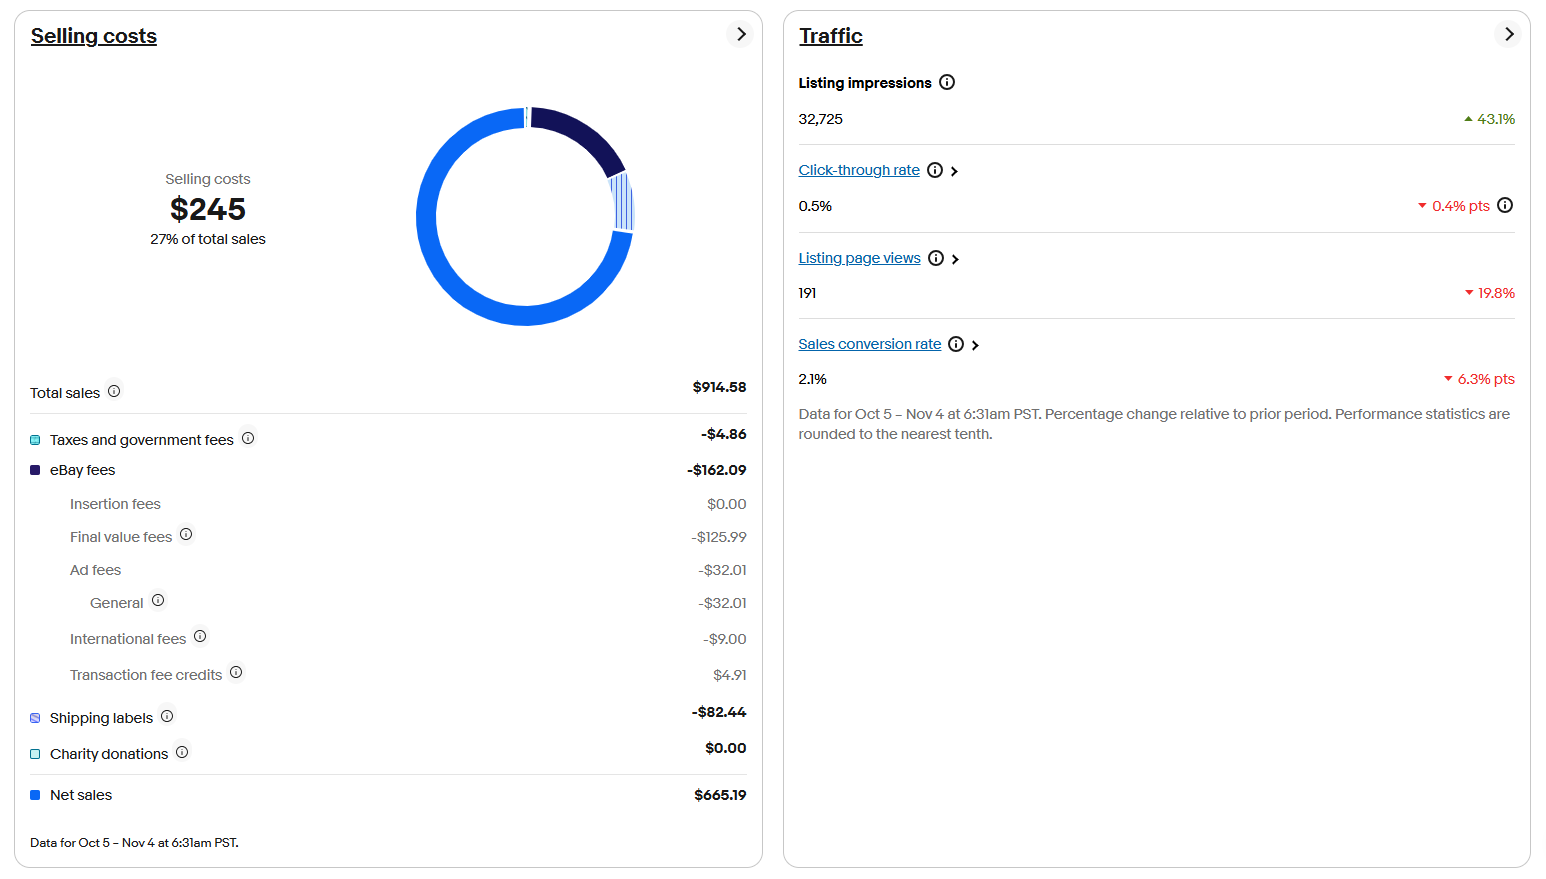1546x879 pixels.
Task: Open the info icon next to Total sales
Action: (x=114, y=391)
